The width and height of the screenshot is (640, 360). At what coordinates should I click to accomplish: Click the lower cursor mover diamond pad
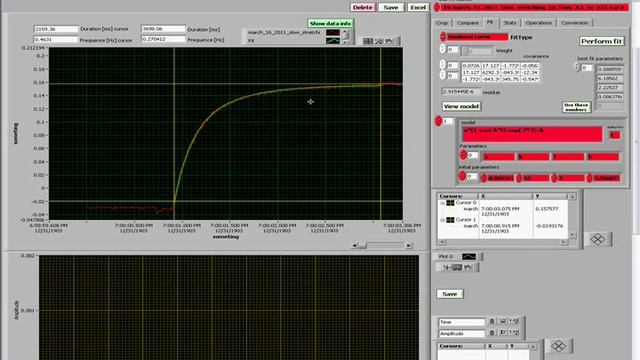point(559,346)
